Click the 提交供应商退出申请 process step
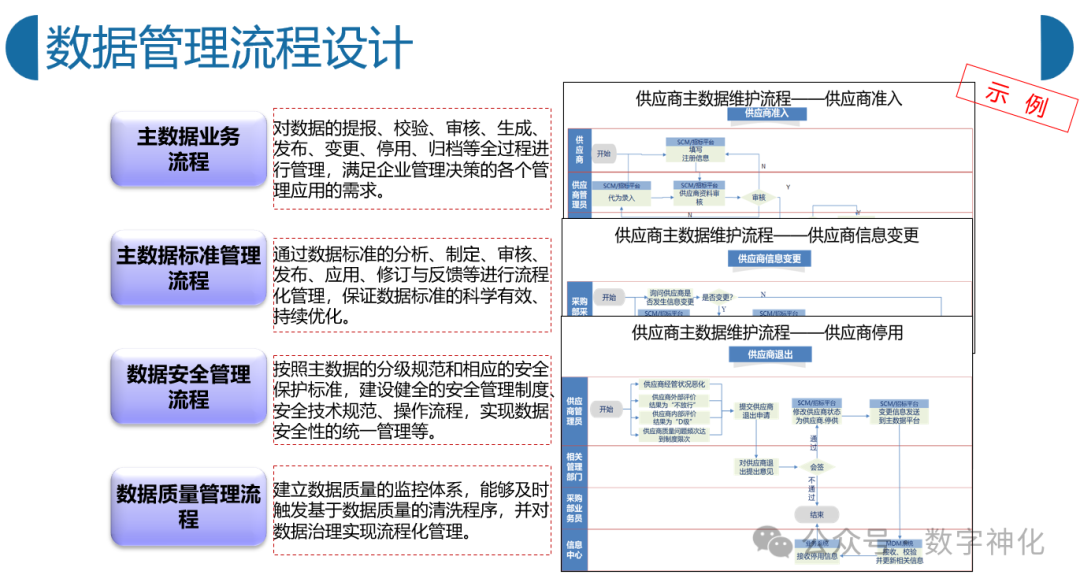The image size is (1080, 586). click(755, 410)
